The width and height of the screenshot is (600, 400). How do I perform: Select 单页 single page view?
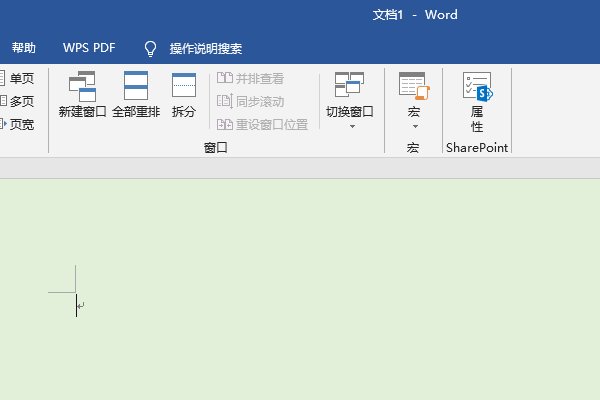pyautogui.click(x=17, y=78)
